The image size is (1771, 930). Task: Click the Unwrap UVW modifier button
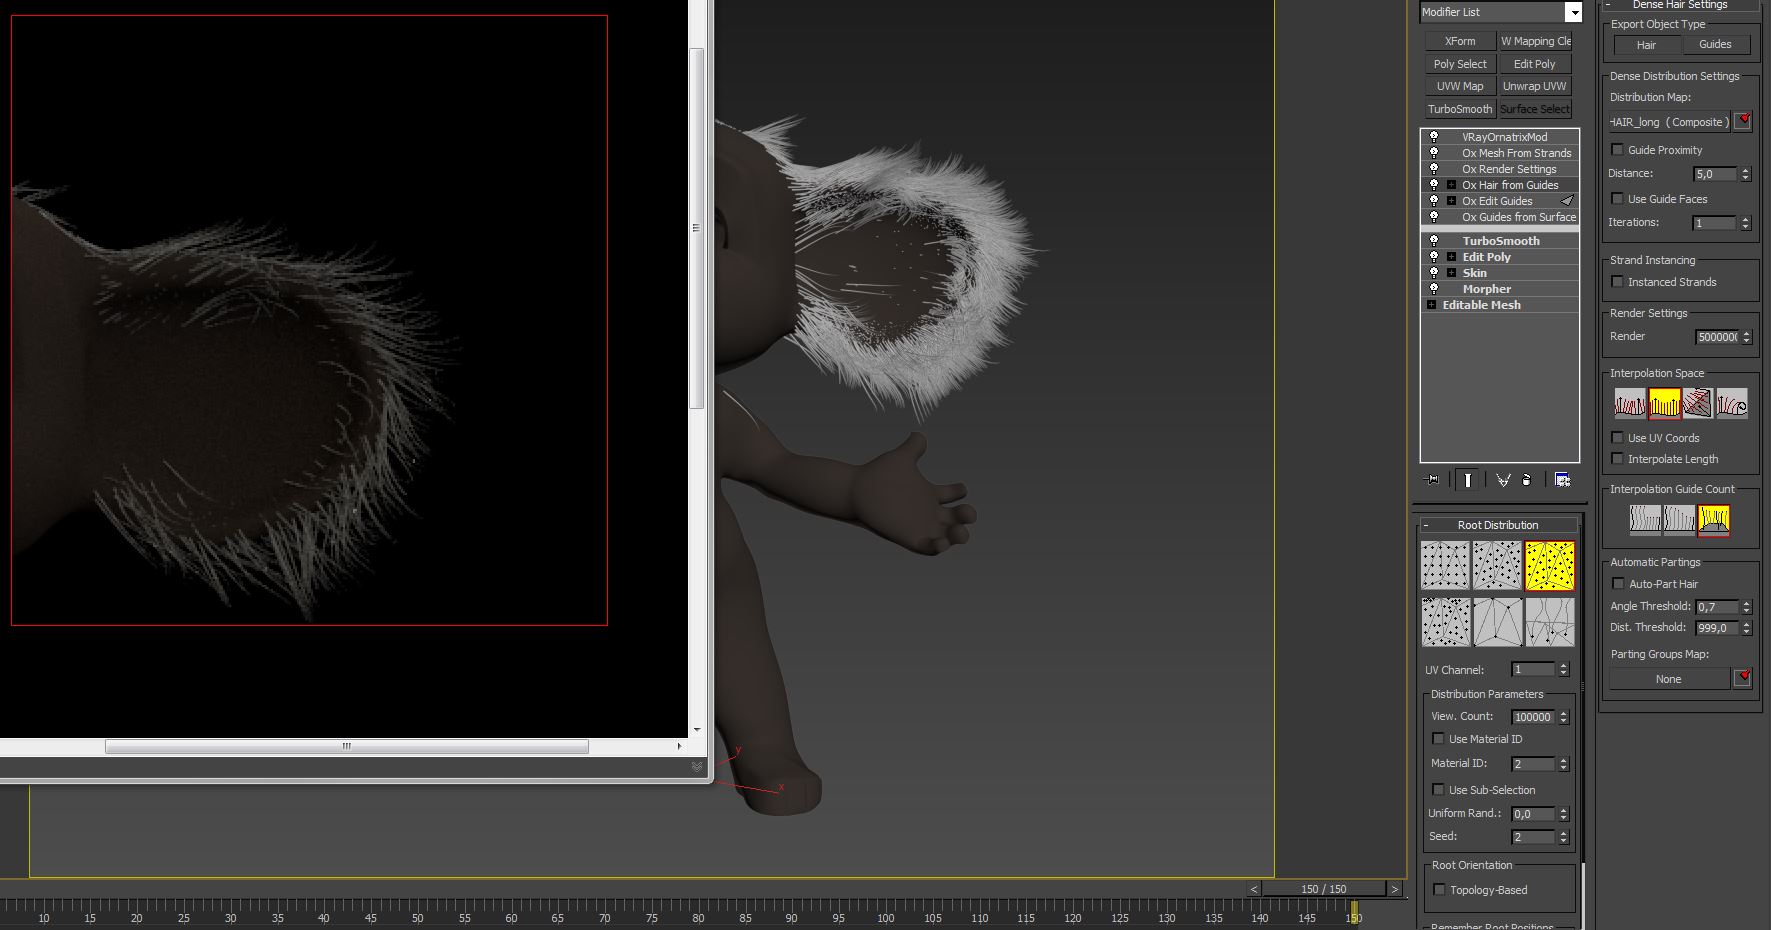click(1534, 86)
